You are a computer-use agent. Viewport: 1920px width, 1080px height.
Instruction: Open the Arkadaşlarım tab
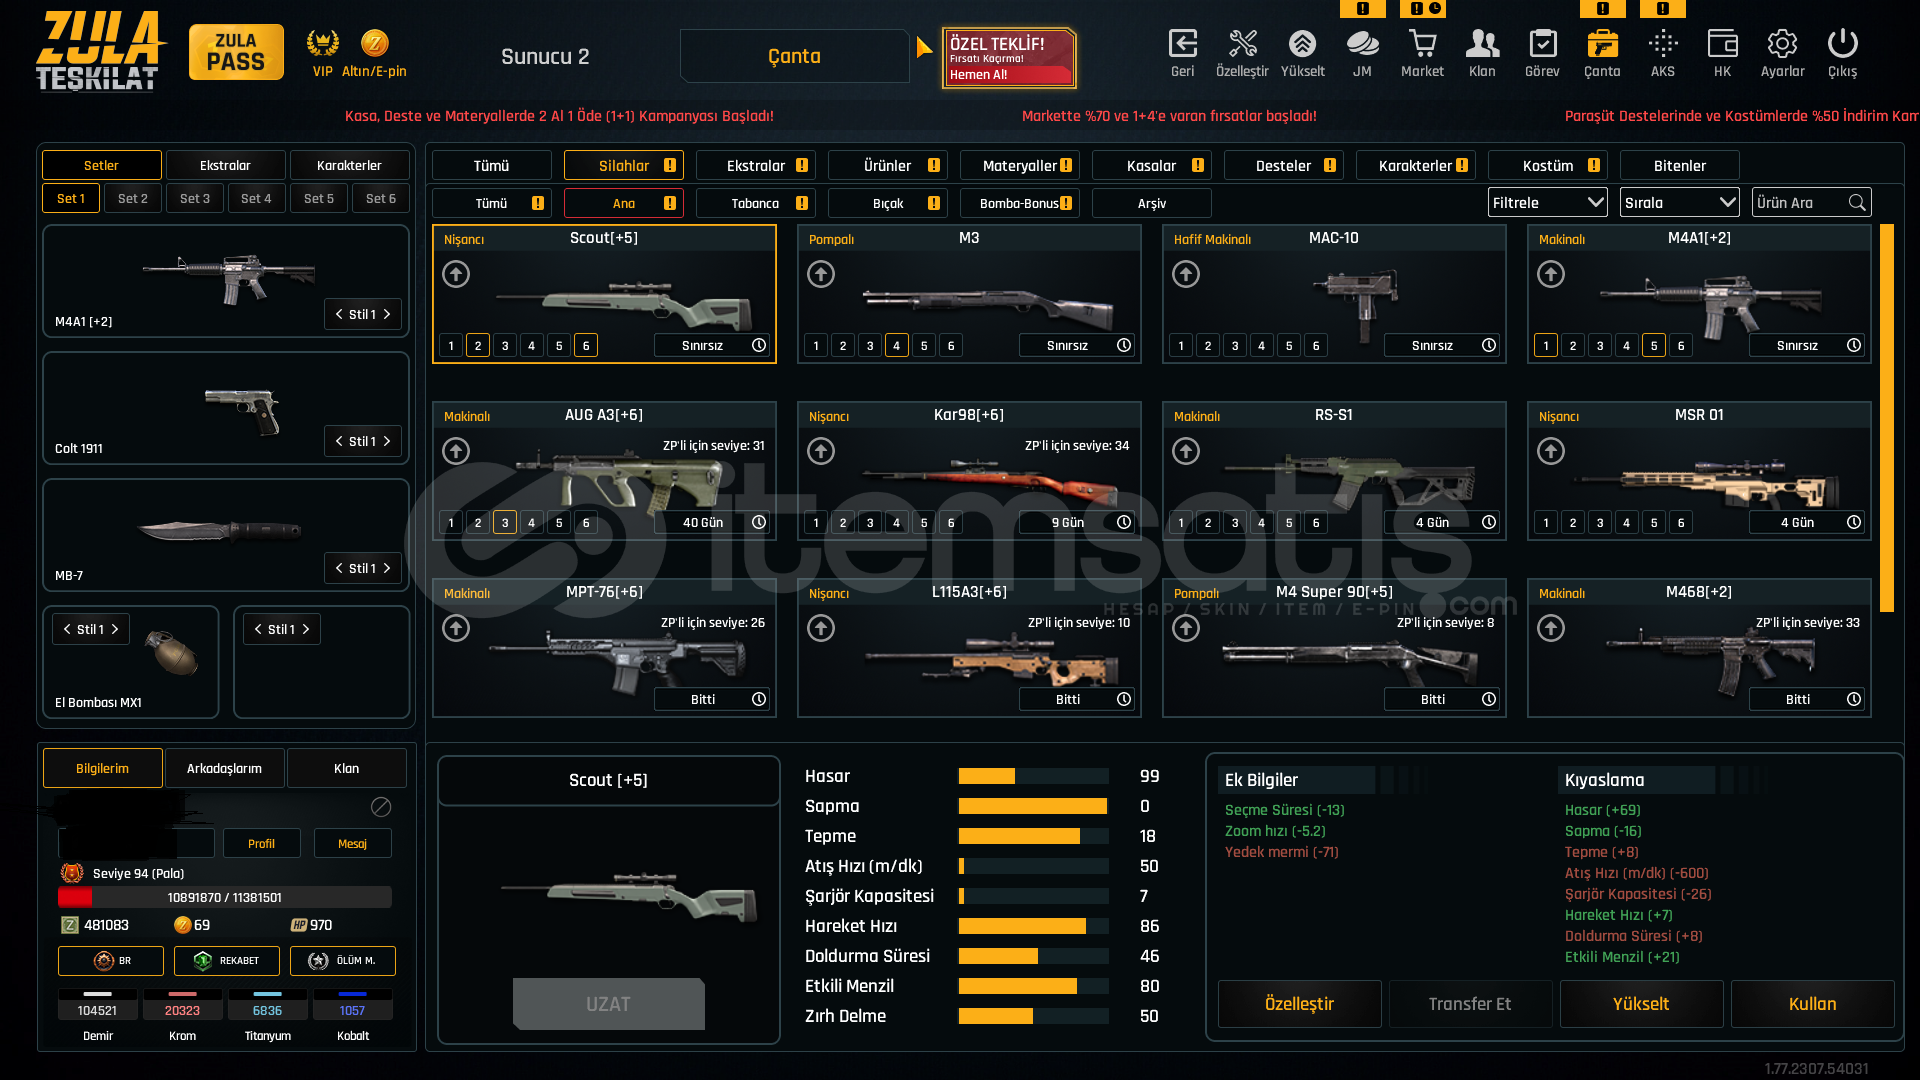[x=224, y=768]
